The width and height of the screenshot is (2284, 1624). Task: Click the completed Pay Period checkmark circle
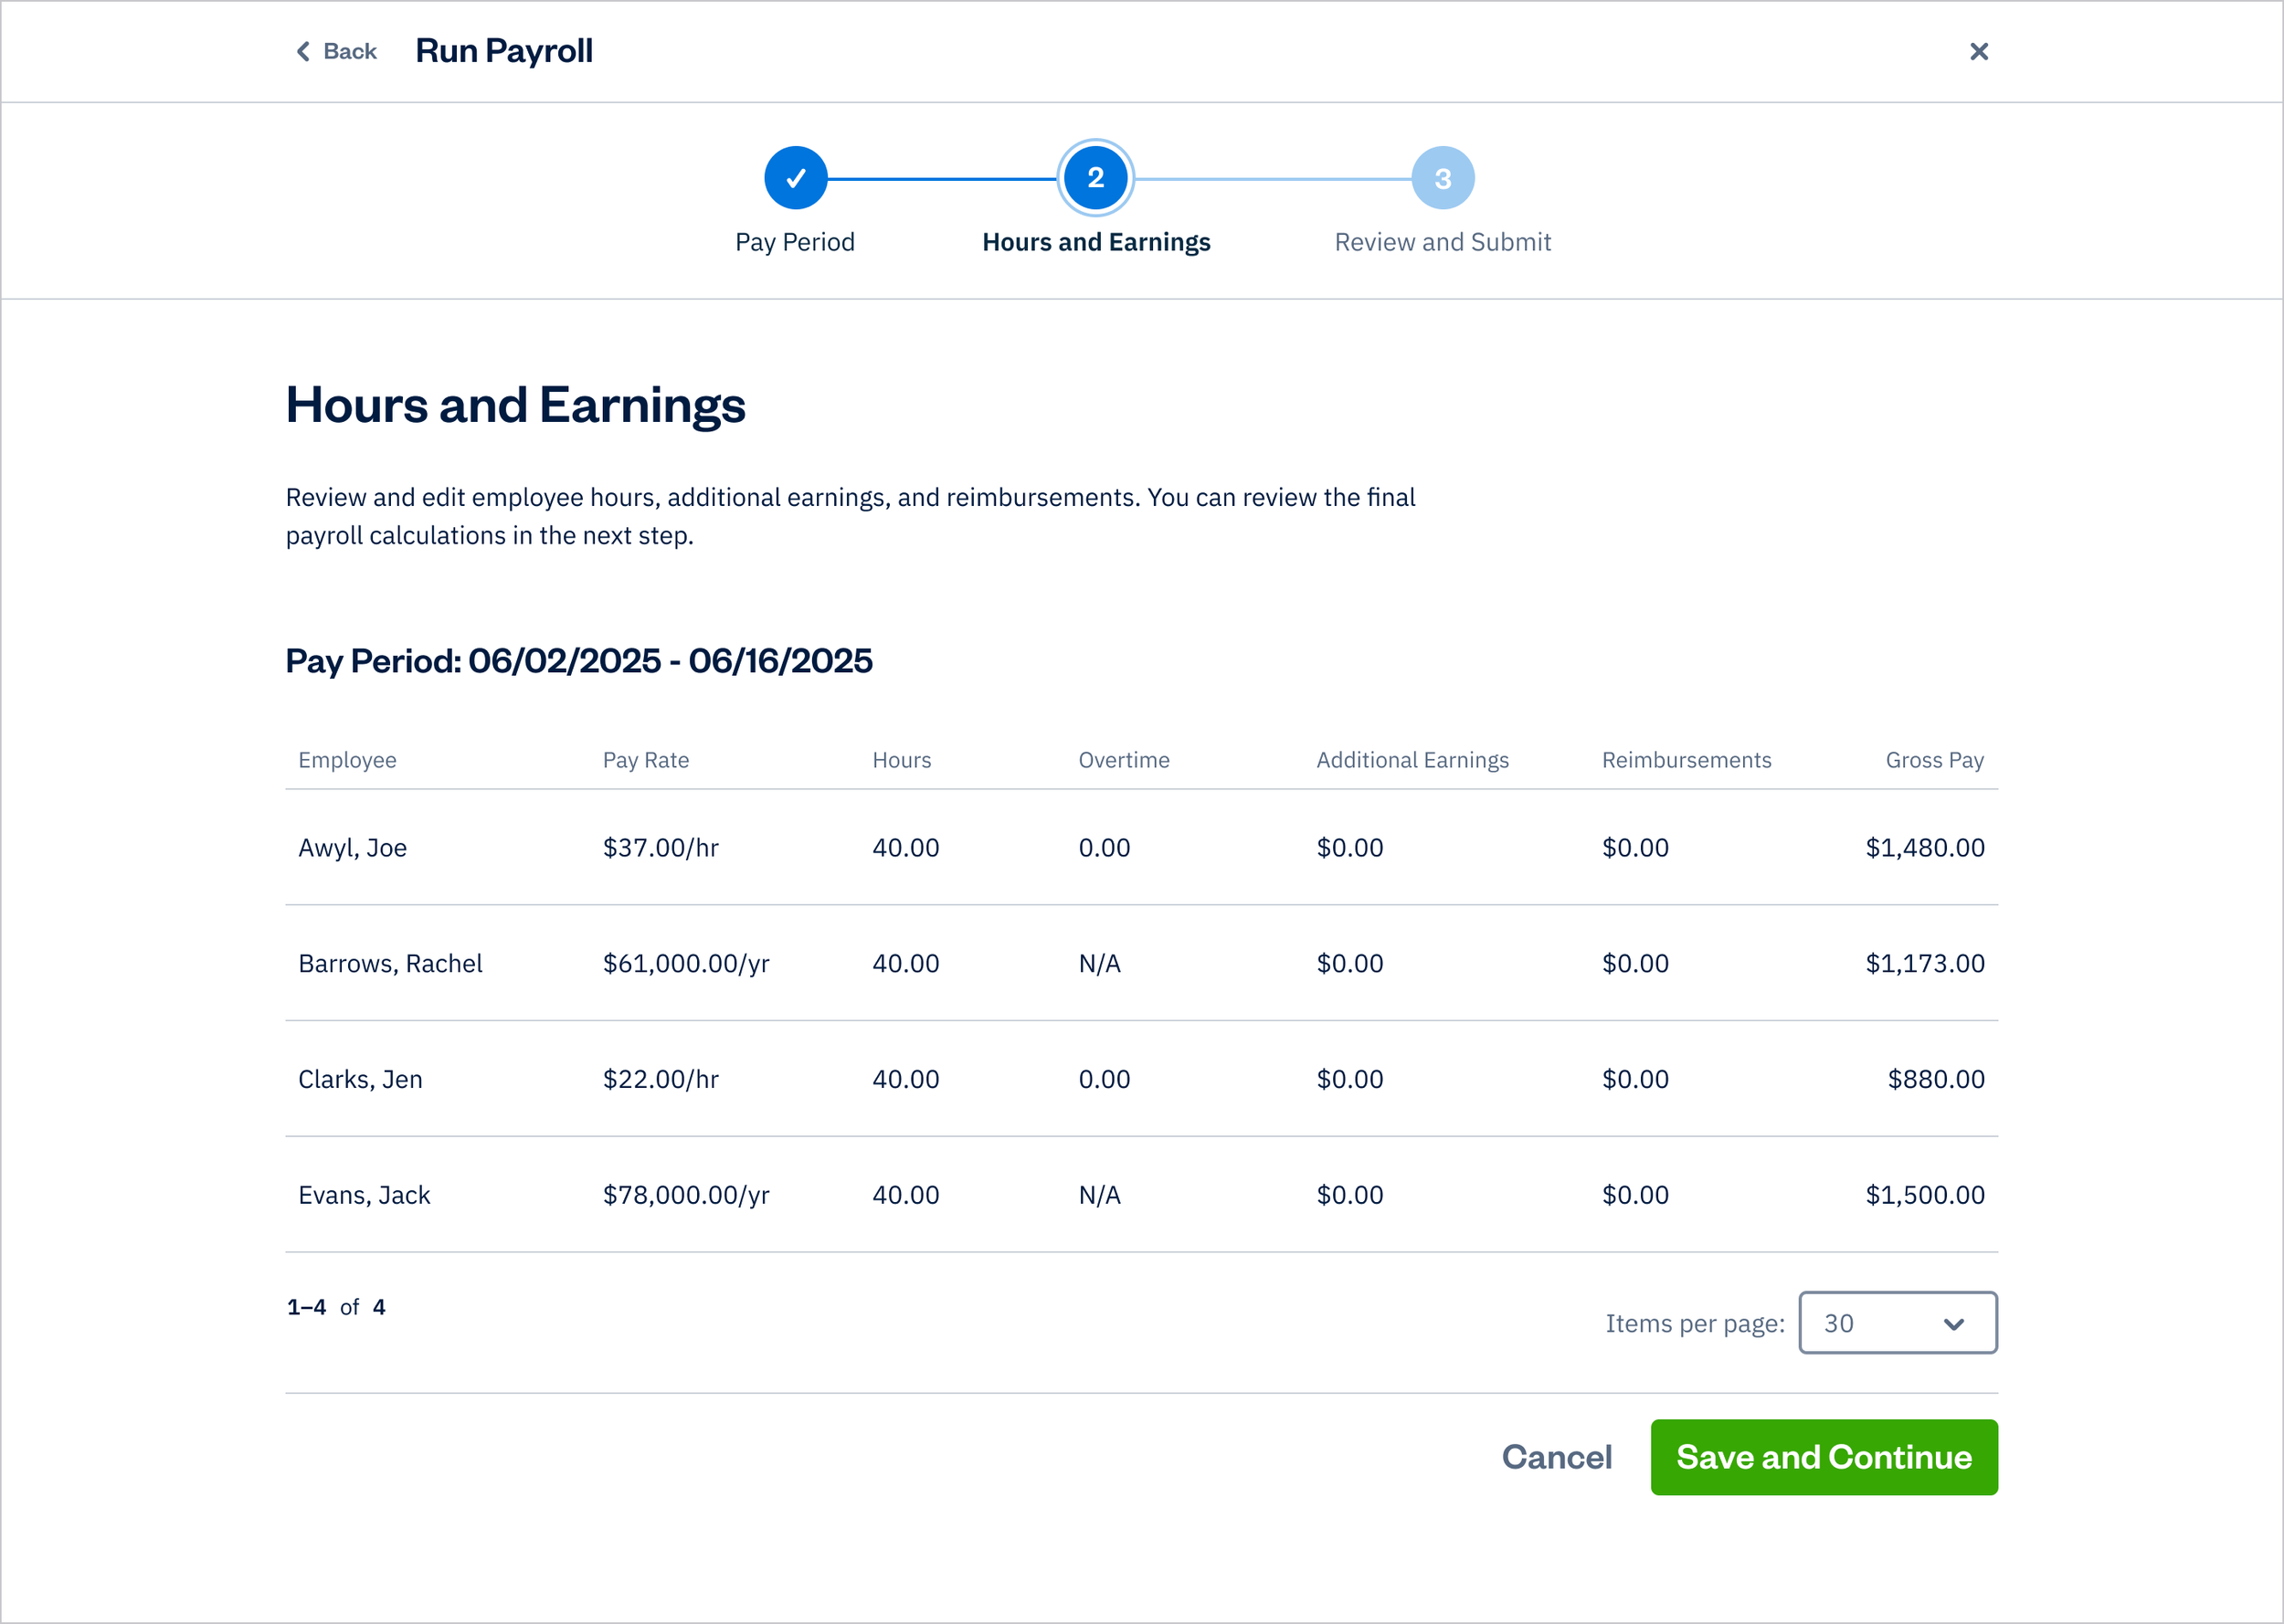click(x=795, y=177)
